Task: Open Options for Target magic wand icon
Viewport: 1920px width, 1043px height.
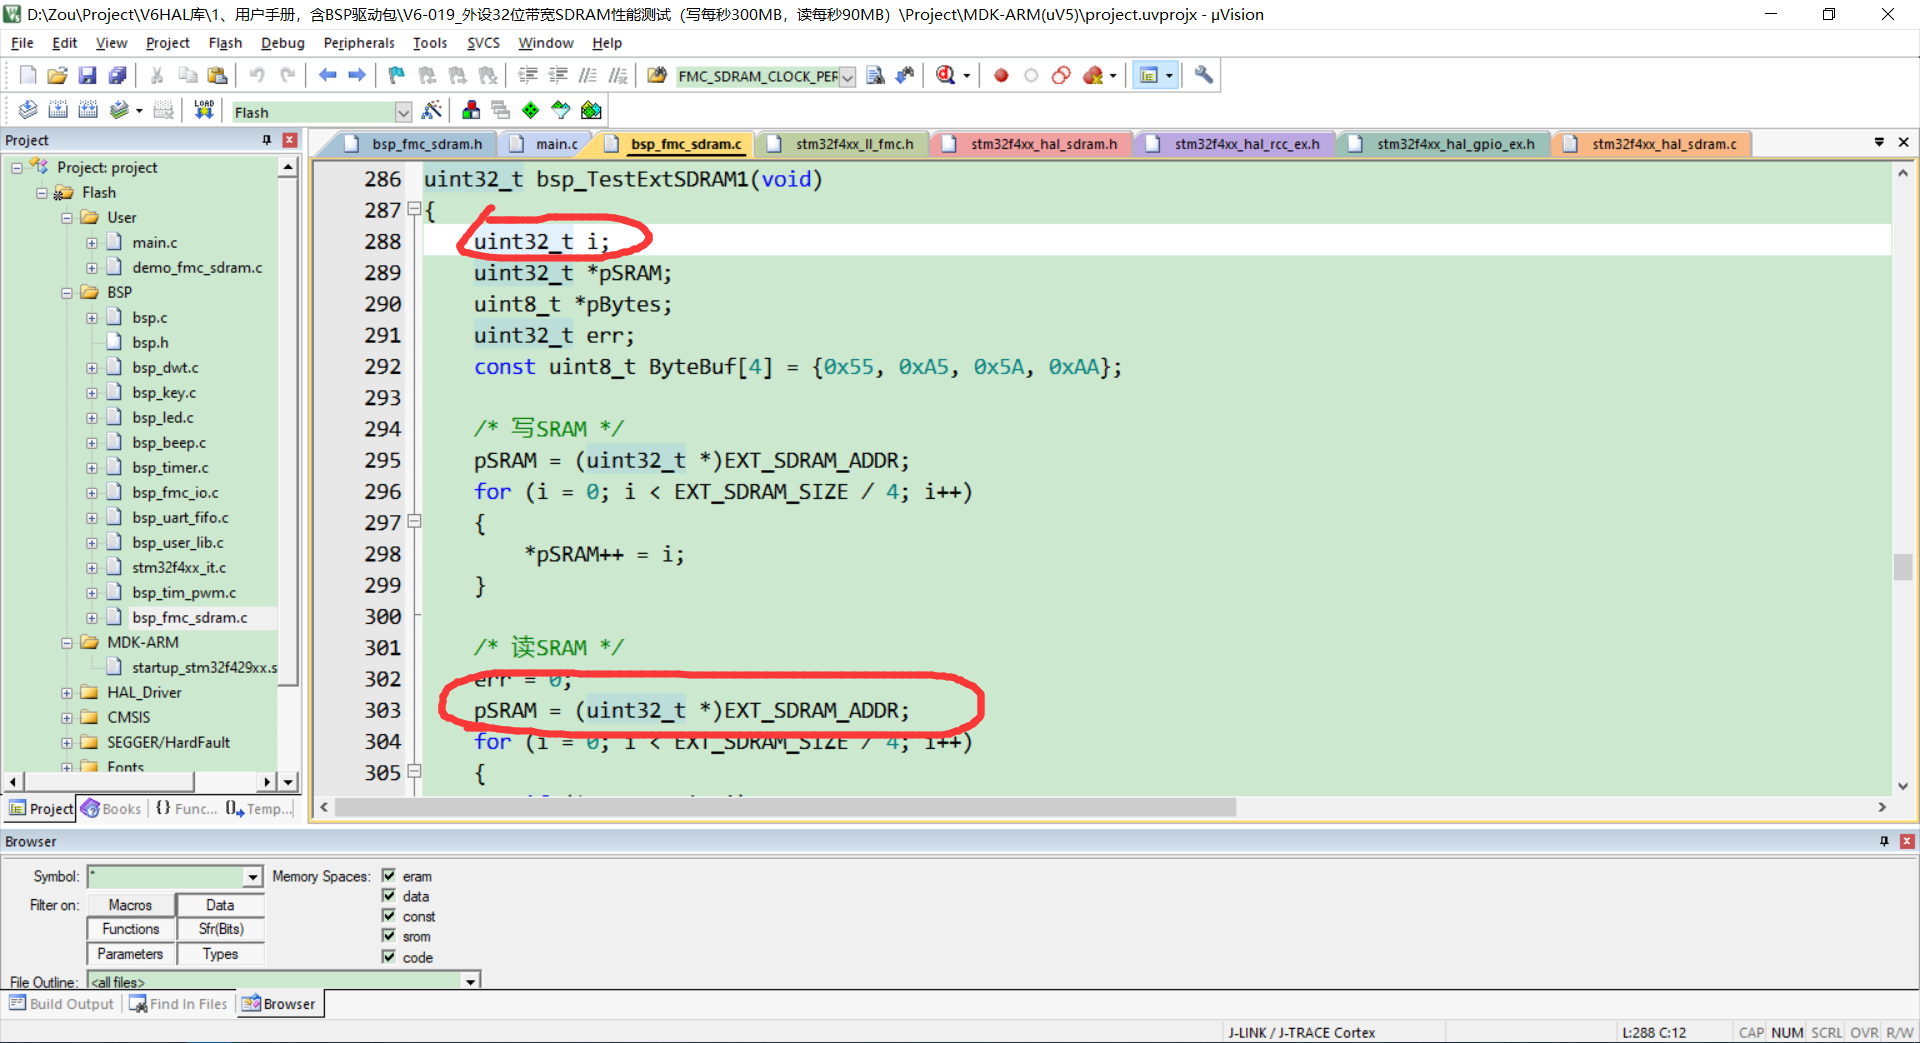Action: click(x=432, y=110)
